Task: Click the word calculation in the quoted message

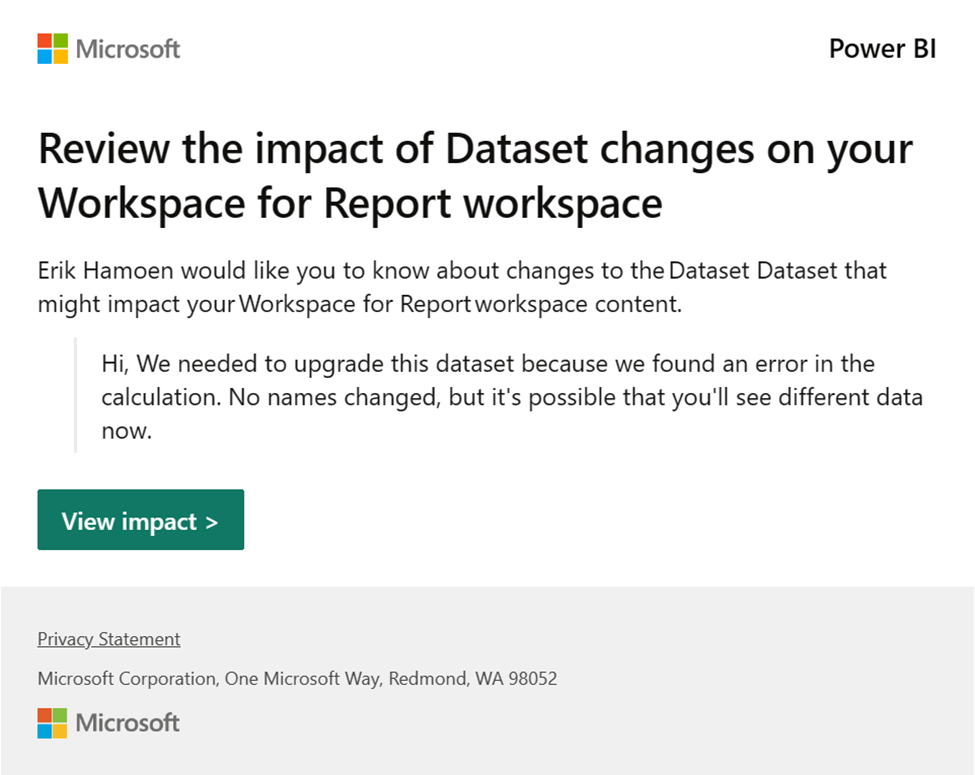Action: 160,397
